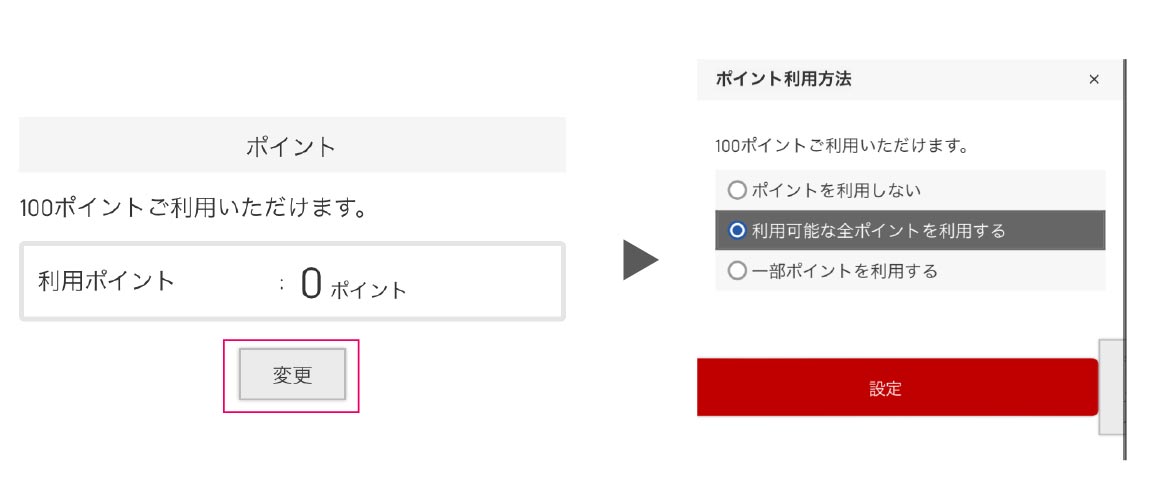
Task: Click the 一部ポイントを利用する option label text
Action: (844, 270)
